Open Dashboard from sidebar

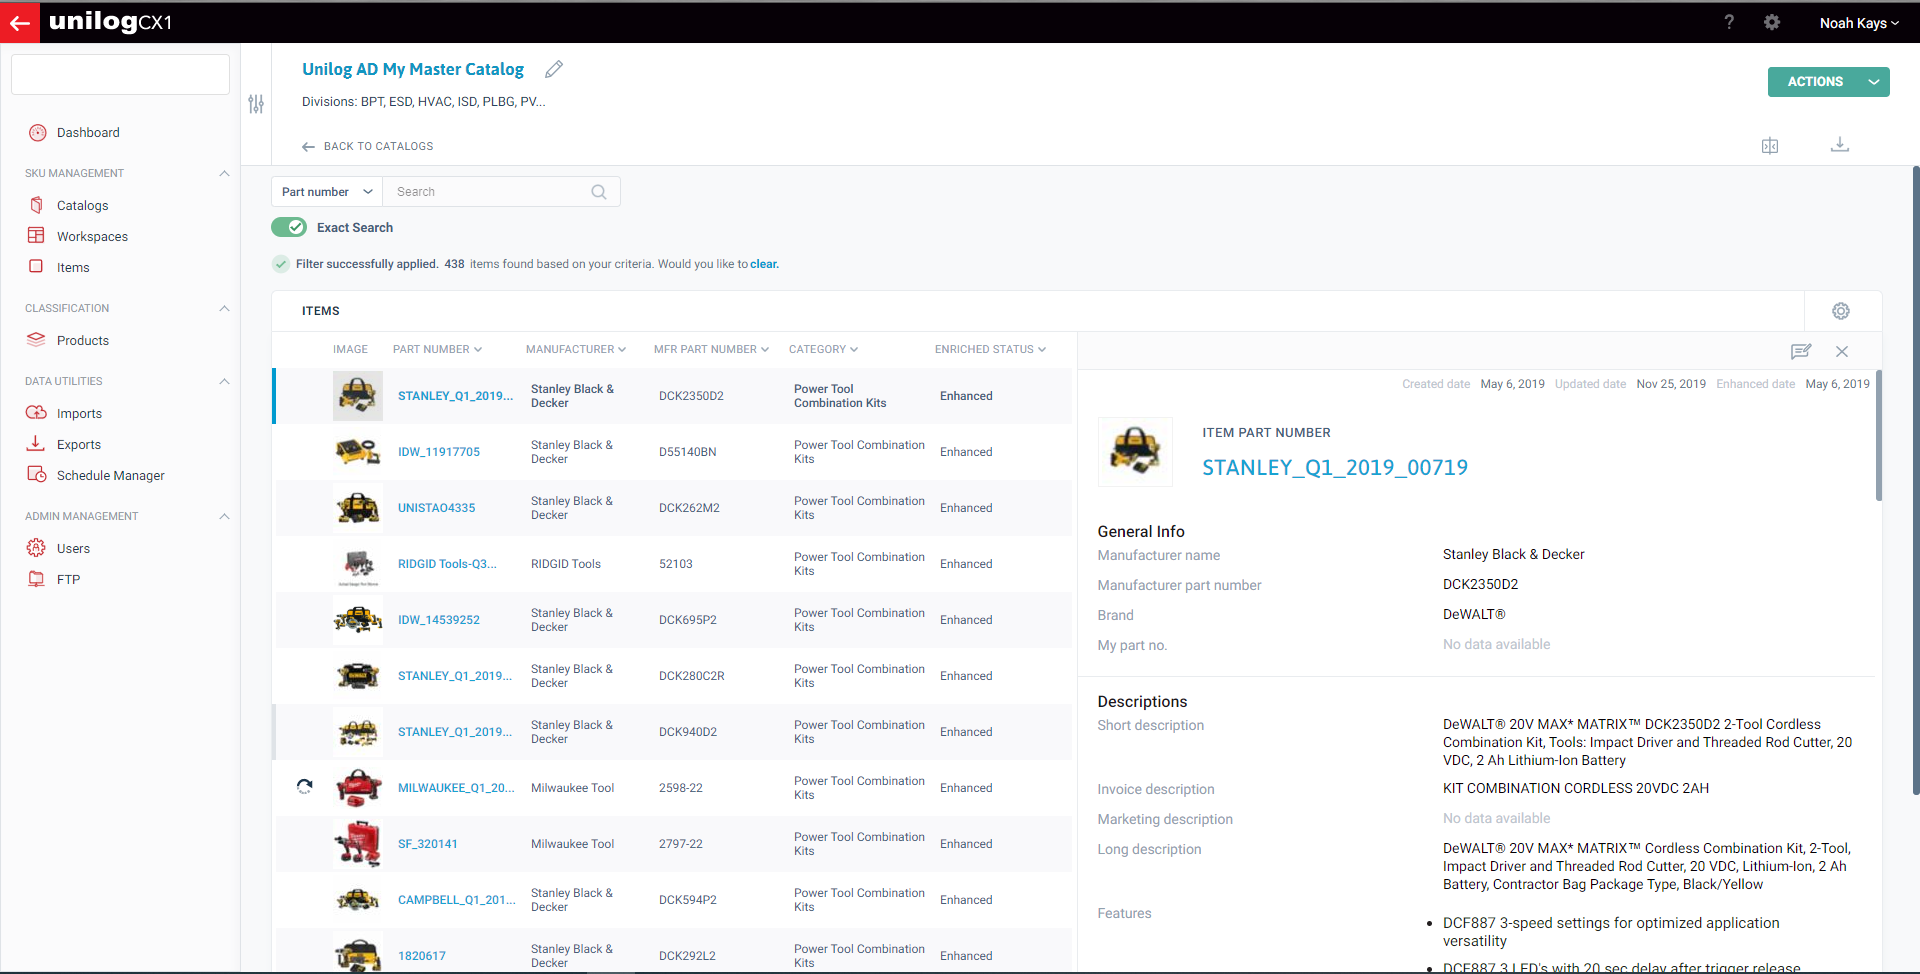click(88, 132)
